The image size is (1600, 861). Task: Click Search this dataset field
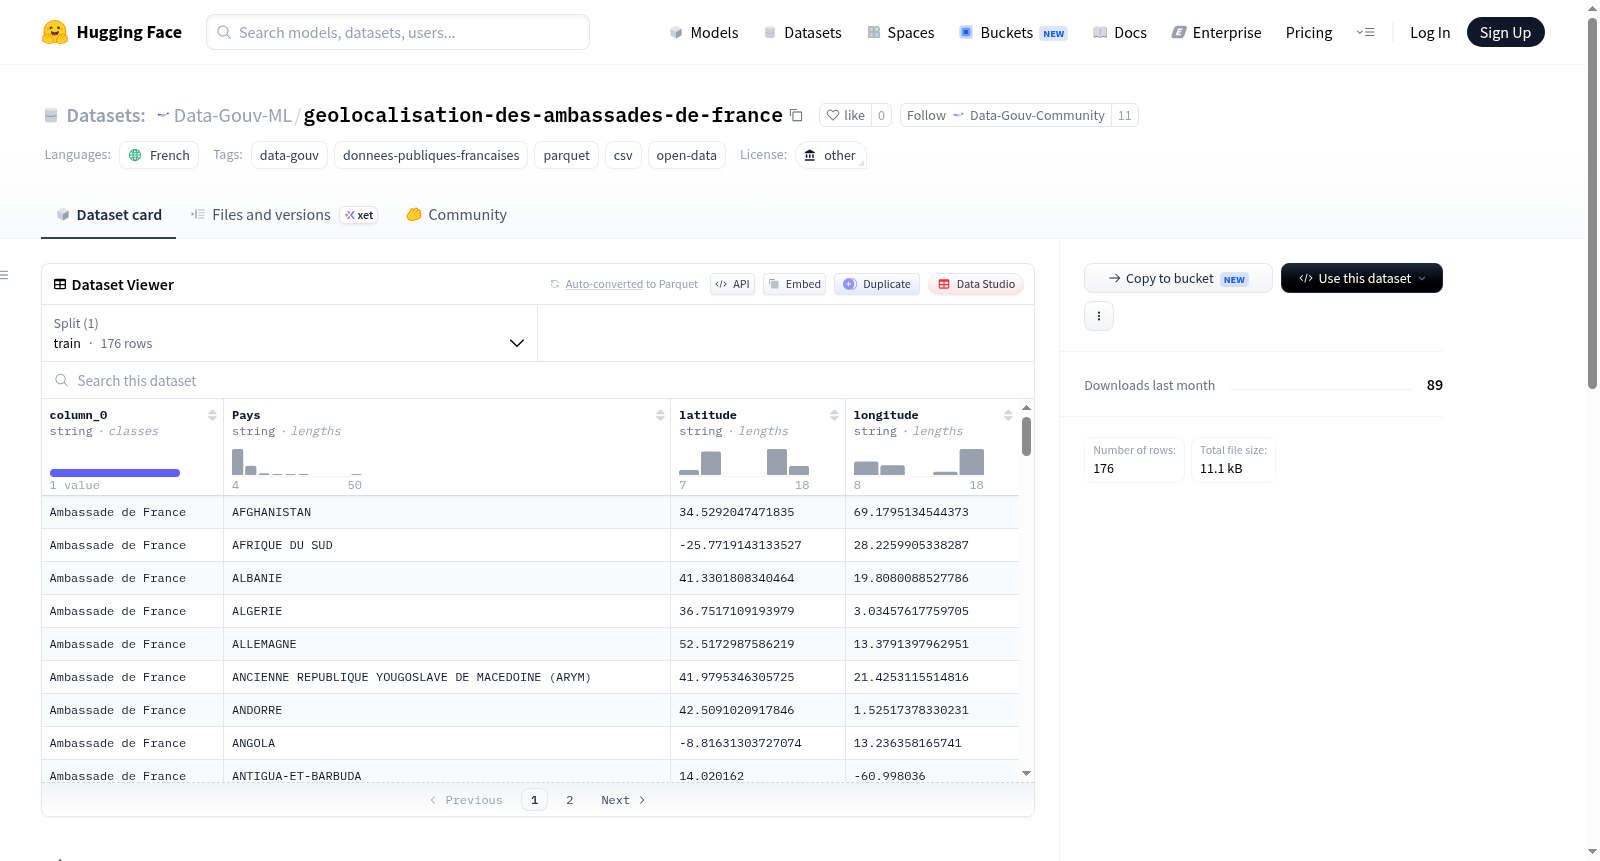[x=538, y=380]
